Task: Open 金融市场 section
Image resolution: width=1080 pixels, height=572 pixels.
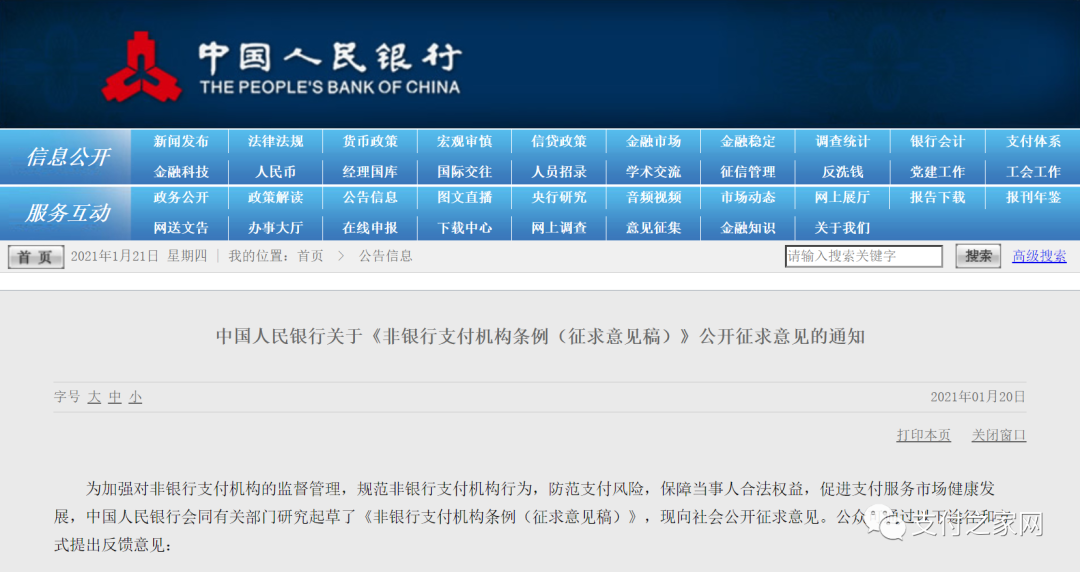Action: (x=654, y=141)
